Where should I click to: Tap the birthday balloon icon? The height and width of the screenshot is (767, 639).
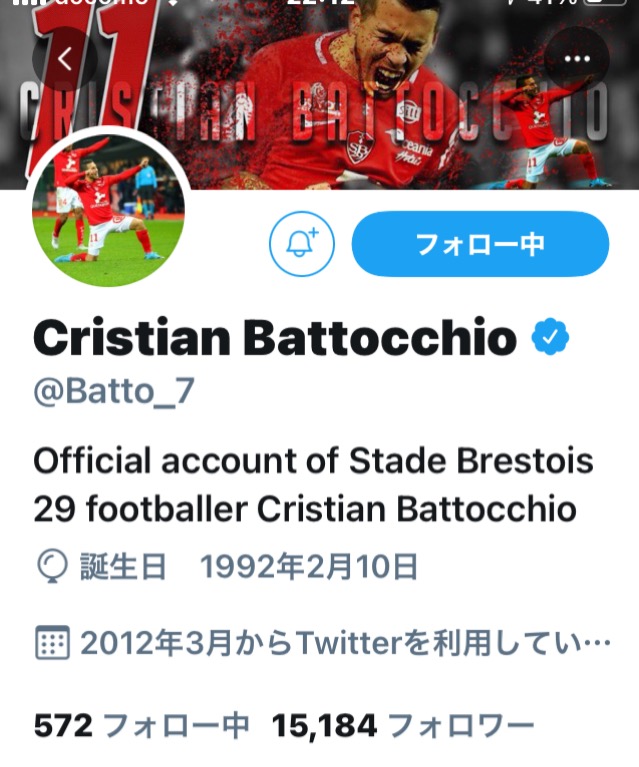coord(52,566)
